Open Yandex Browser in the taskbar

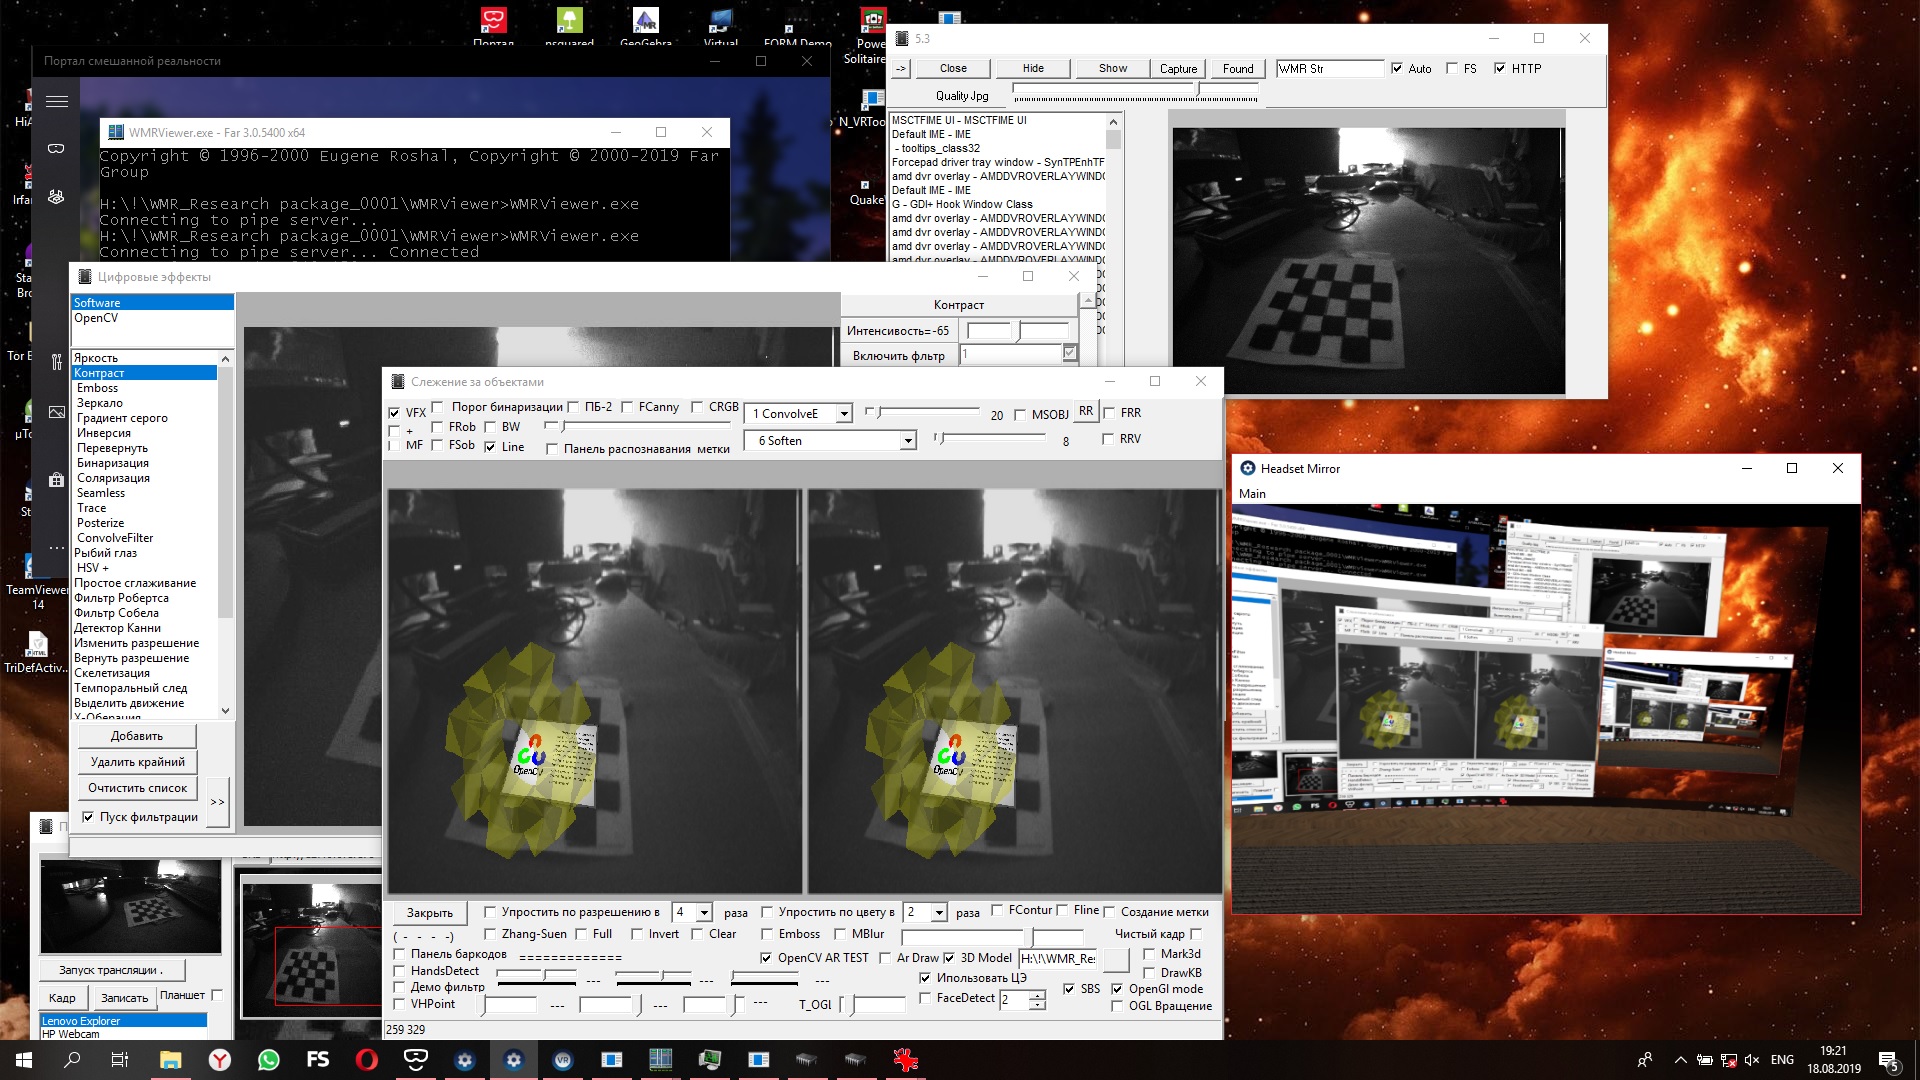(x=219, y=1060)
